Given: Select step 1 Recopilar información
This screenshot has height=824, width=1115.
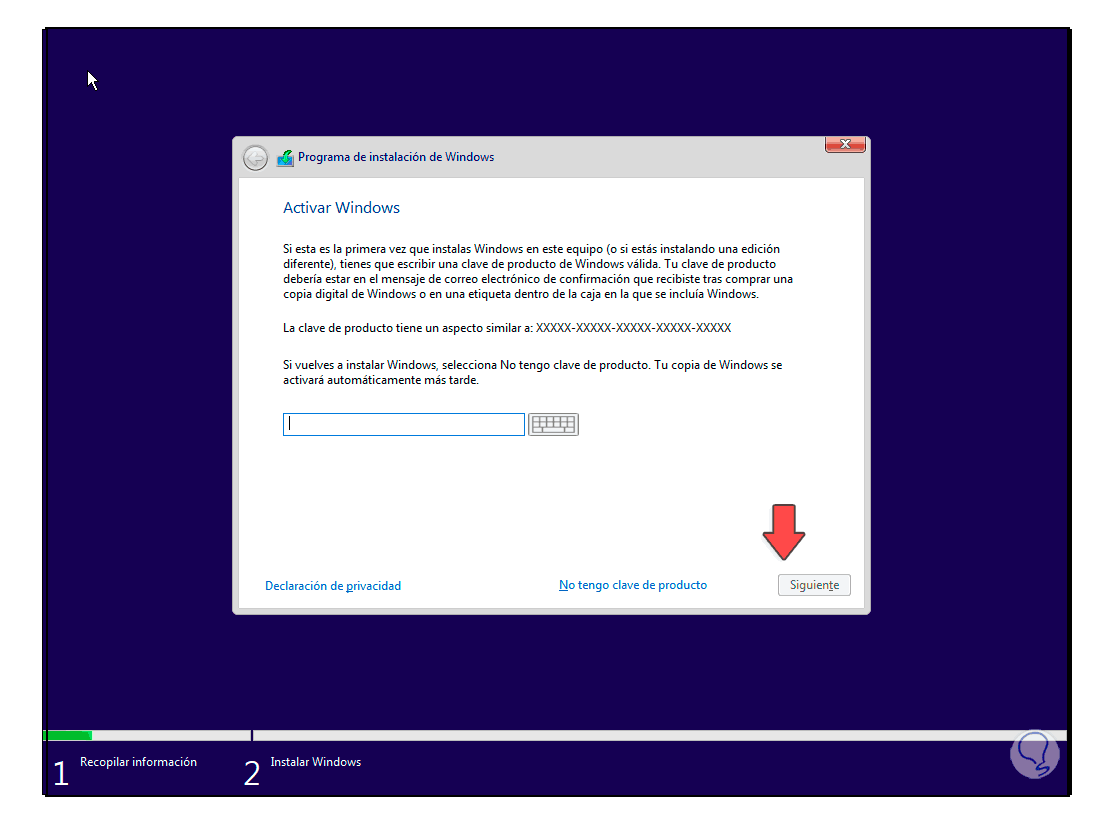Looking at the screenshot, I should (x=137, y=762).
